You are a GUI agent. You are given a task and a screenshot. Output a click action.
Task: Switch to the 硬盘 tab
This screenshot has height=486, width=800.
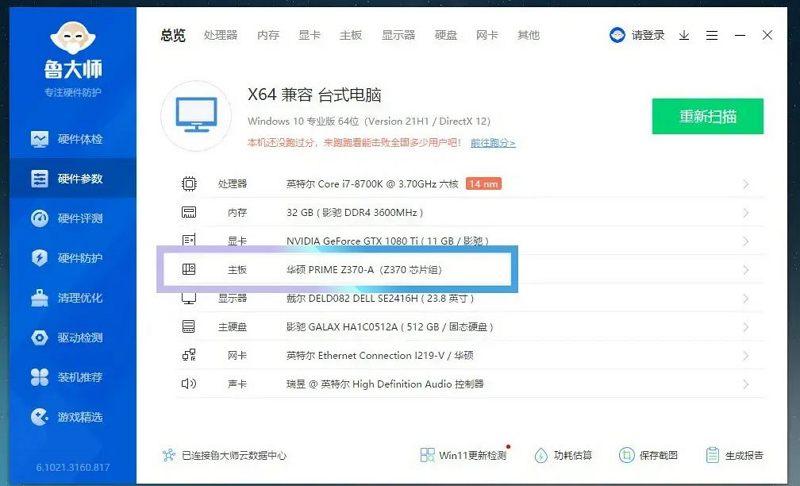[x=445, y=35]
